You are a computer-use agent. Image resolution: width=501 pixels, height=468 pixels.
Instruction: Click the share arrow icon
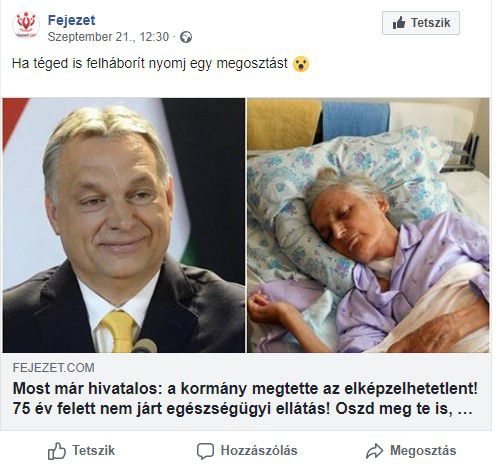(375, 451)
